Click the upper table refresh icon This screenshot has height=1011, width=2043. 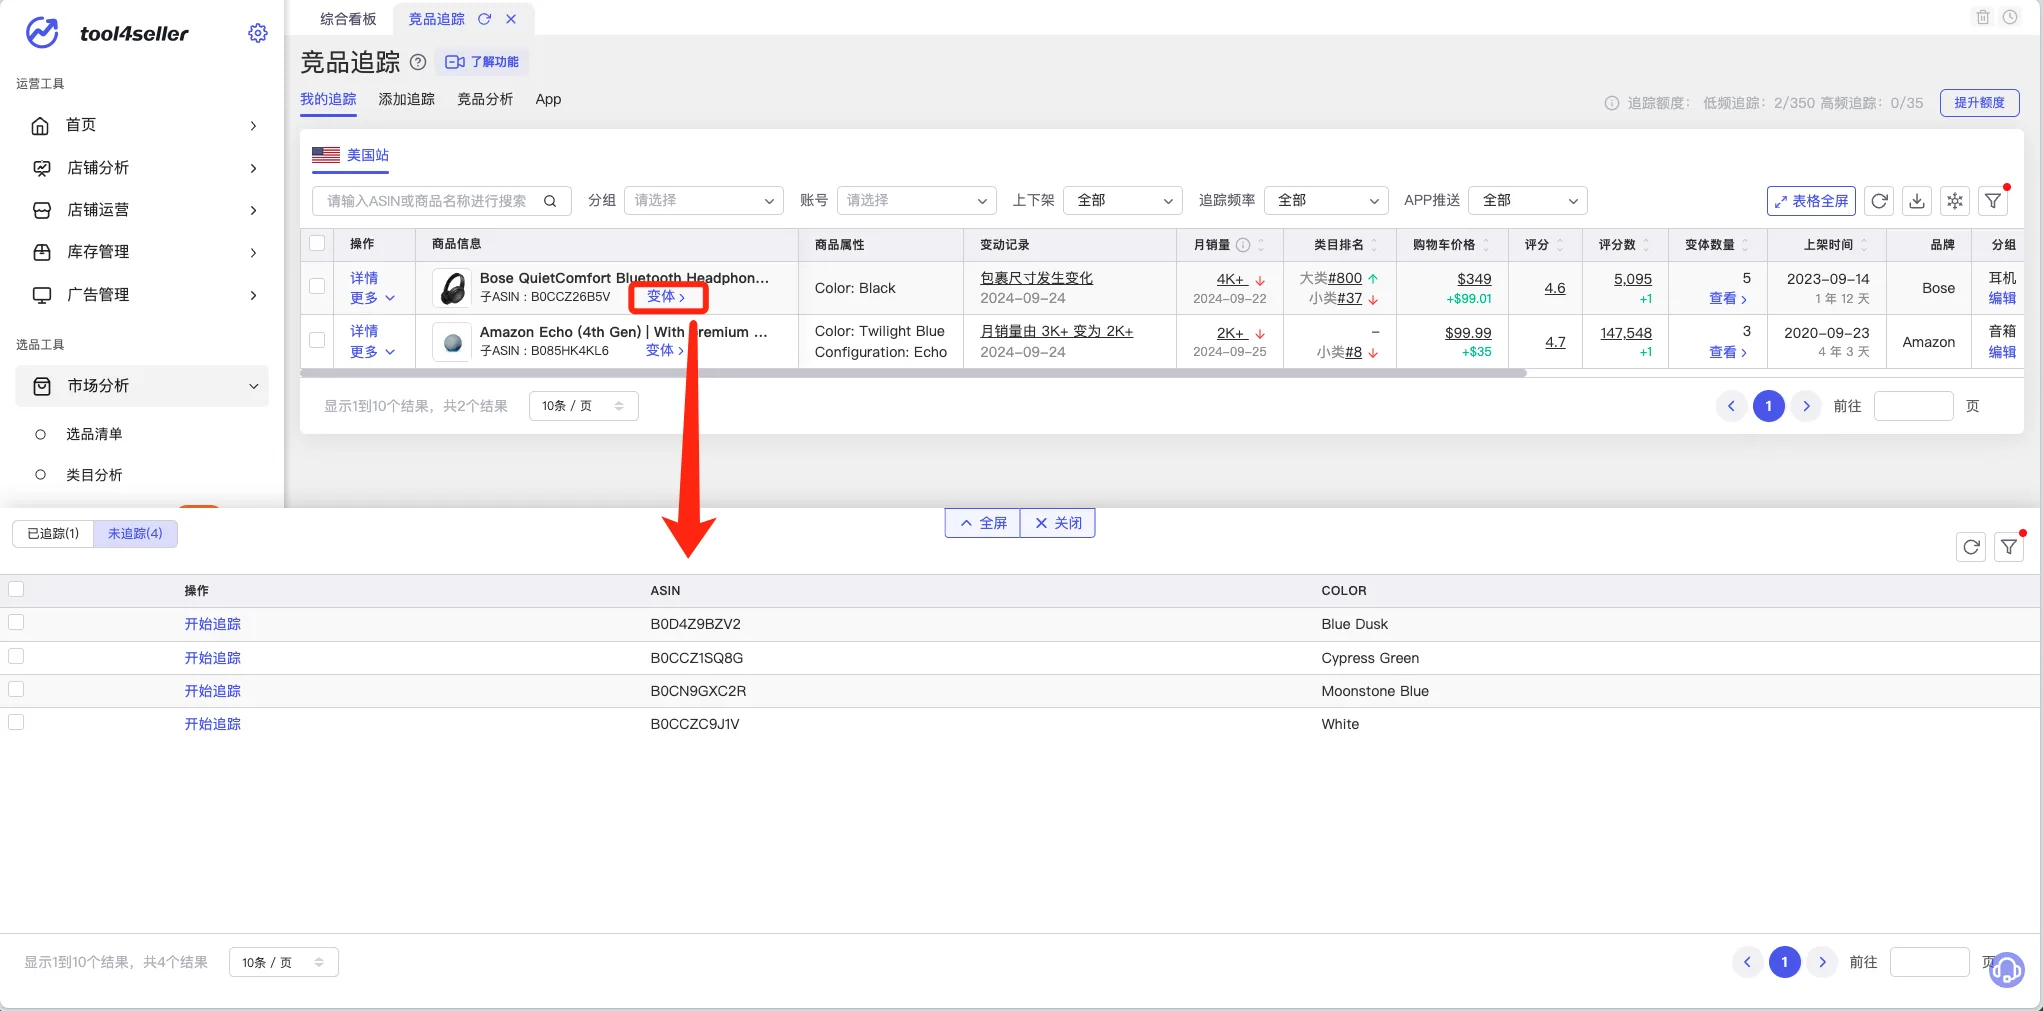(1879, 201)
